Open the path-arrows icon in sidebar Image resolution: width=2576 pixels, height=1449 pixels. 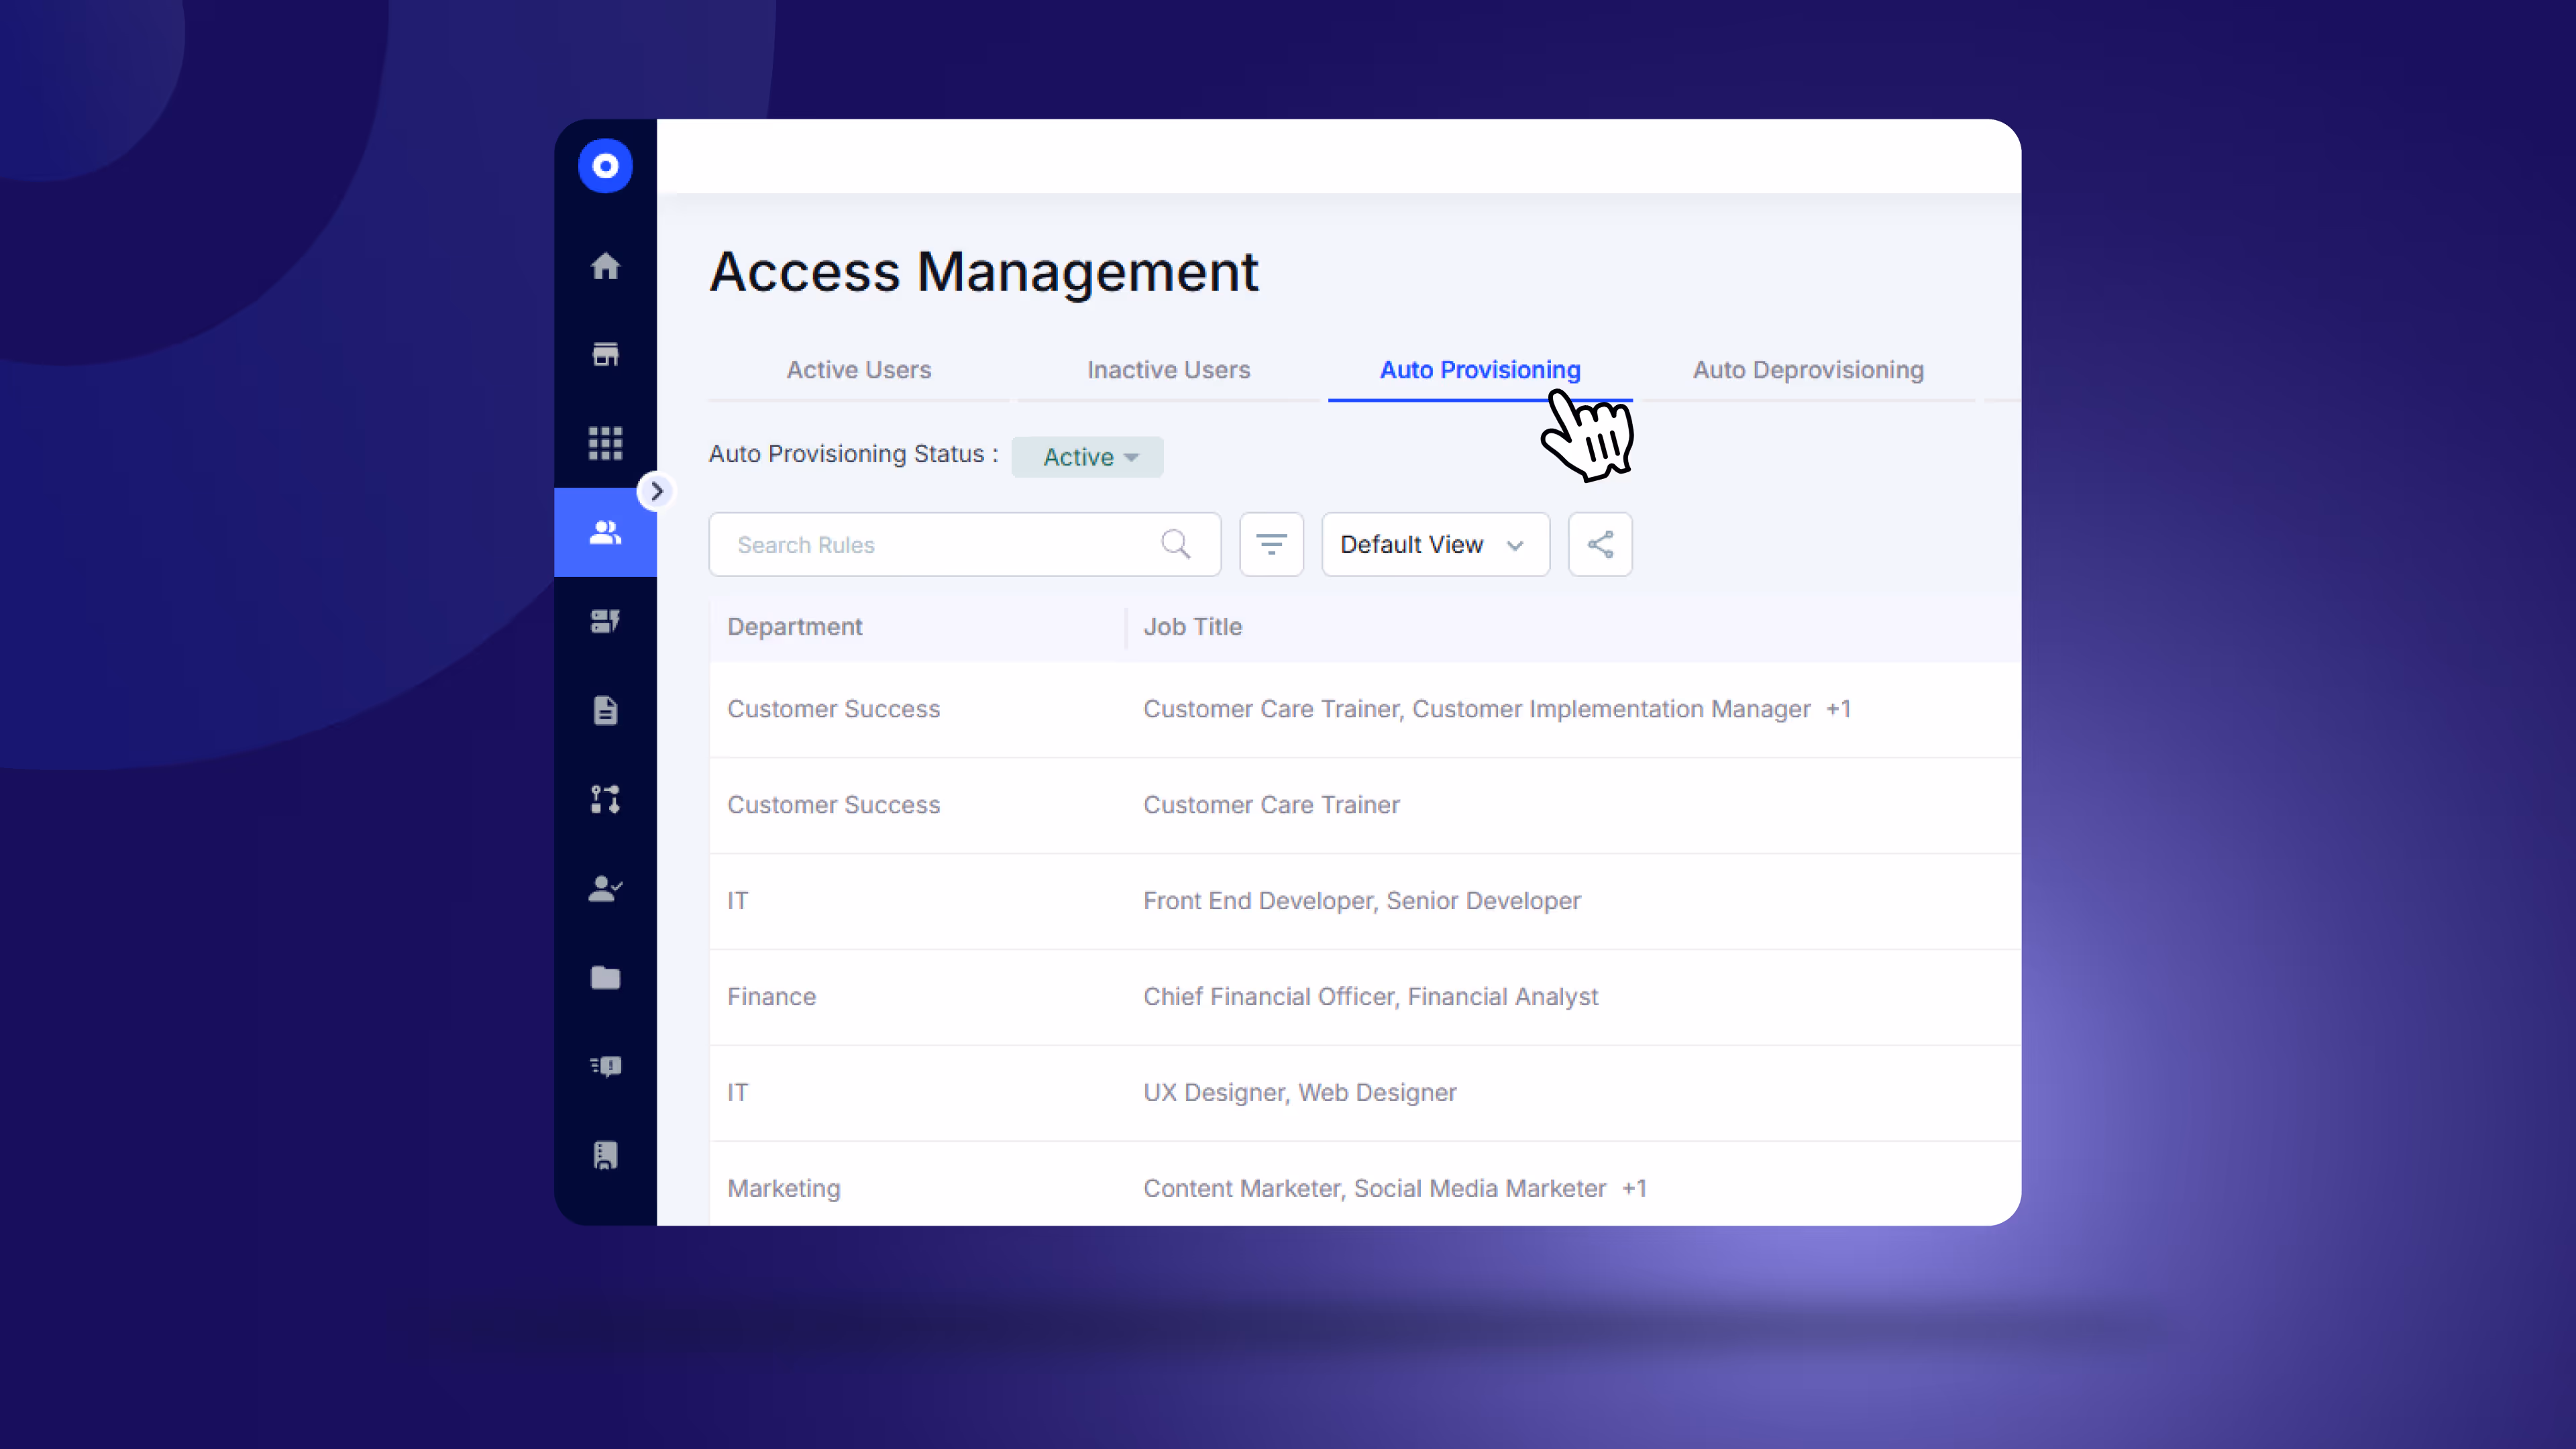(605, 799)
